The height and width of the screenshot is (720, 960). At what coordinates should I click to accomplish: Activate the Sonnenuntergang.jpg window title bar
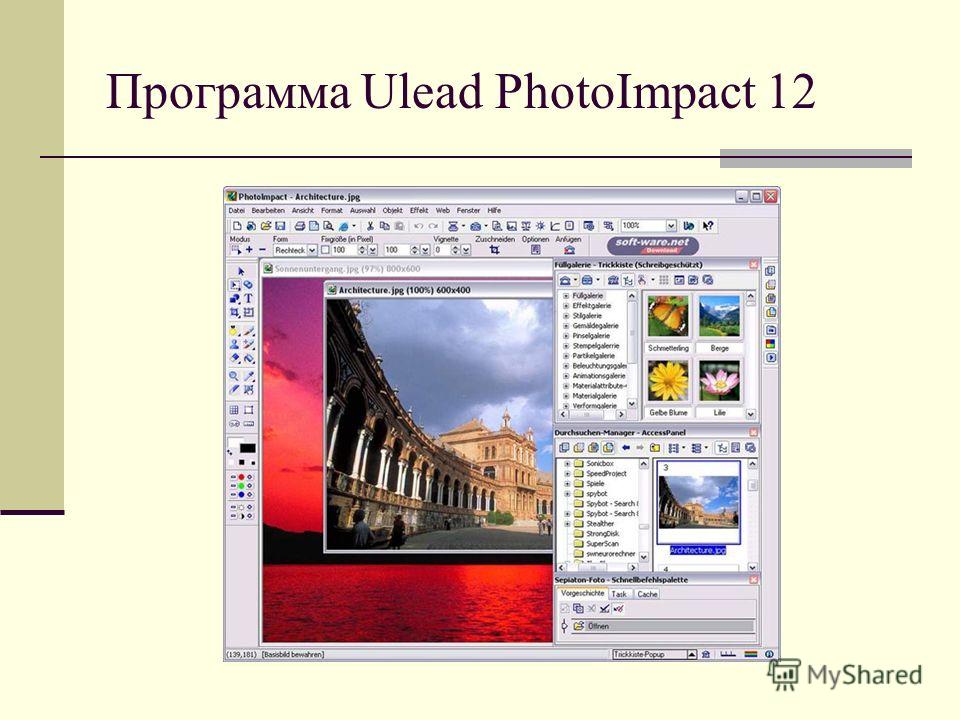pos(406,269)
